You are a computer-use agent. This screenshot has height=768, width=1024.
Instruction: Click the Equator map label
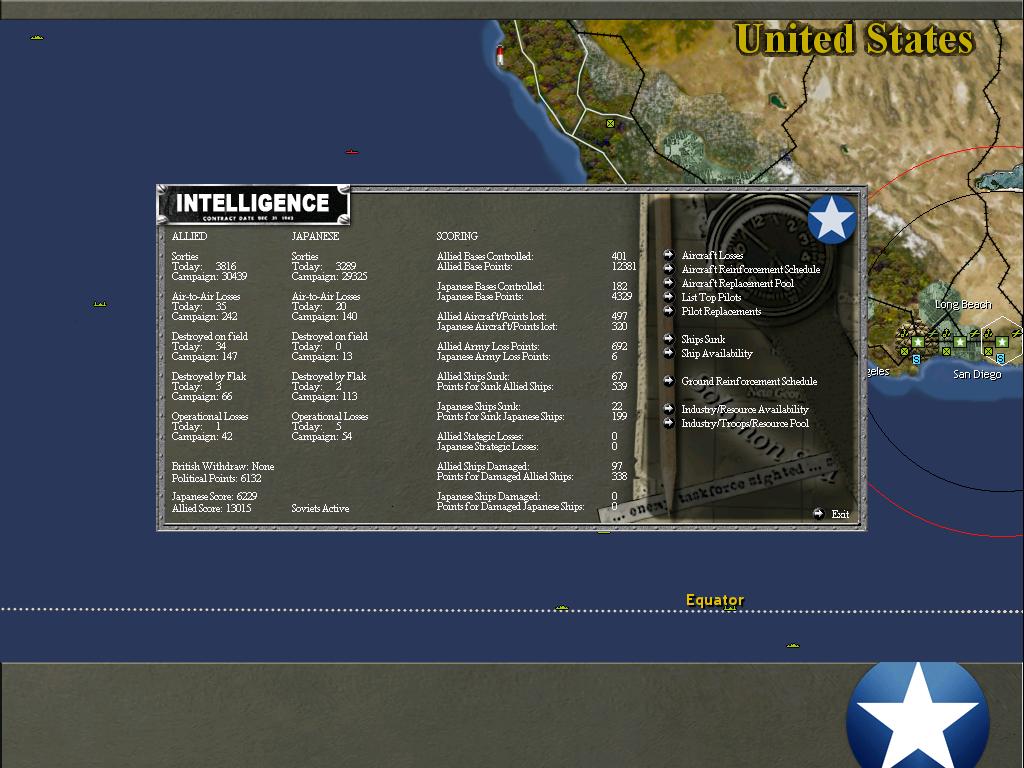(714, 600)
